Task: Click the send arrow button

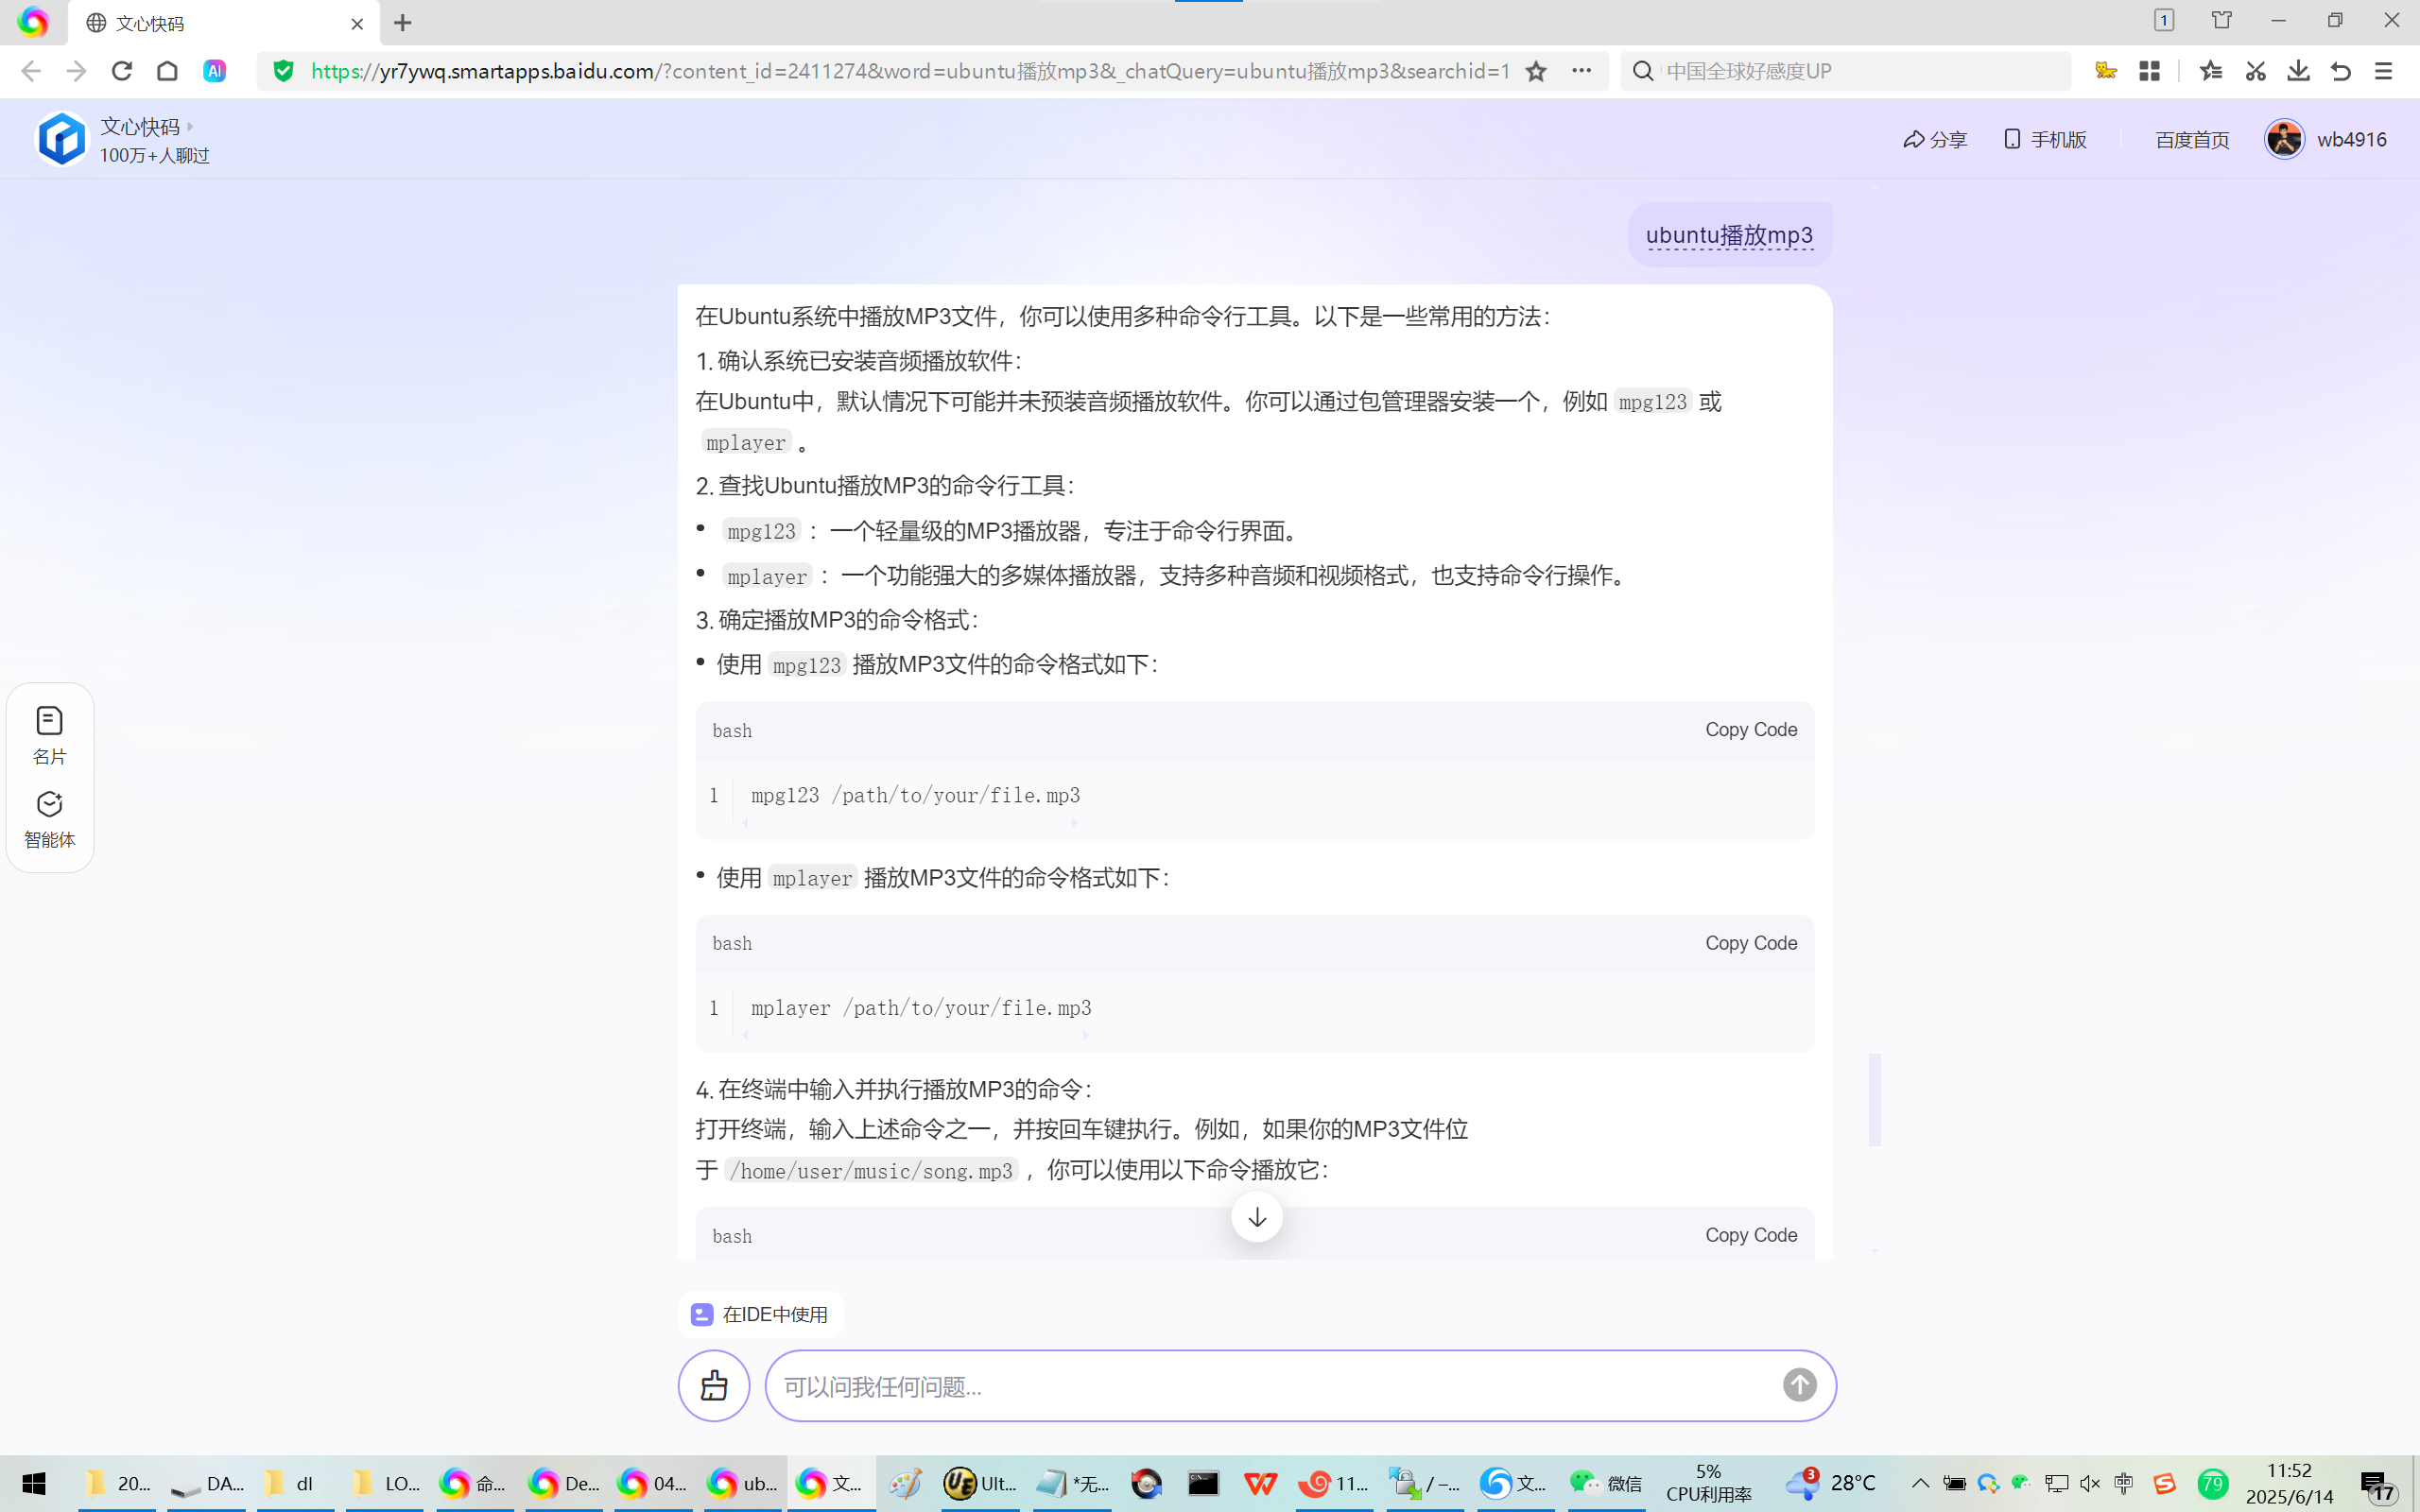Action: point(1799,1385)
